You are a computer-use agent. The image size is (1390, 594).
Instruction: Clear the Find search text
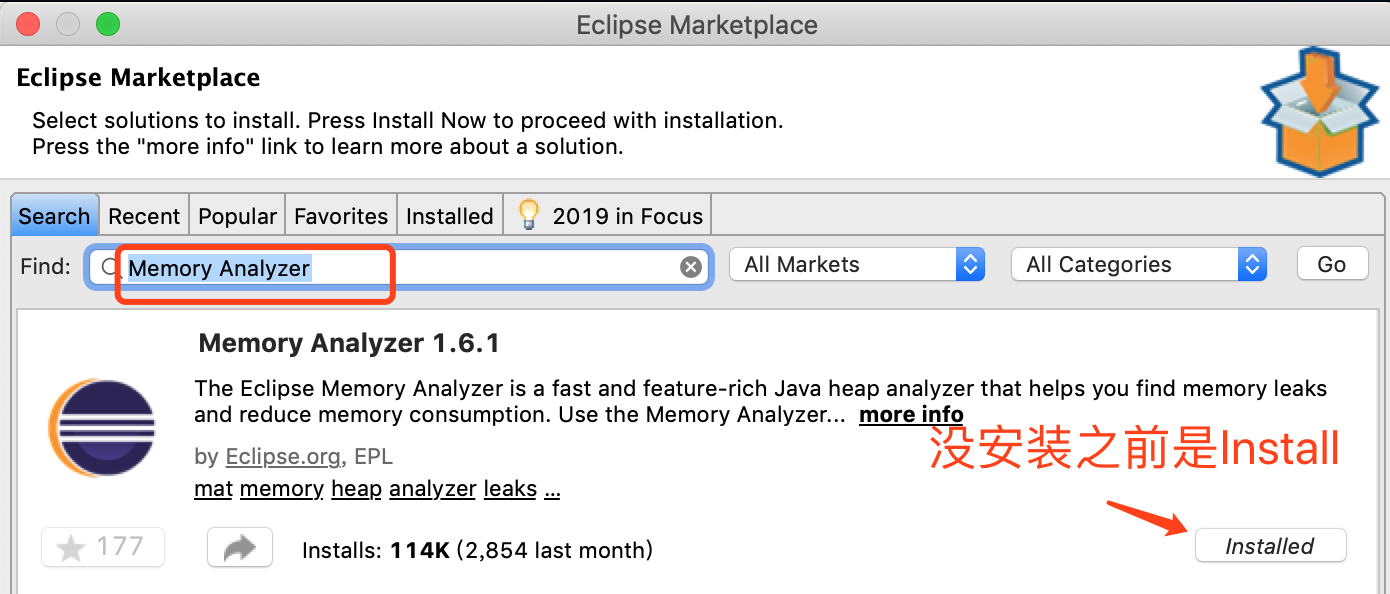tap(690, 267)
